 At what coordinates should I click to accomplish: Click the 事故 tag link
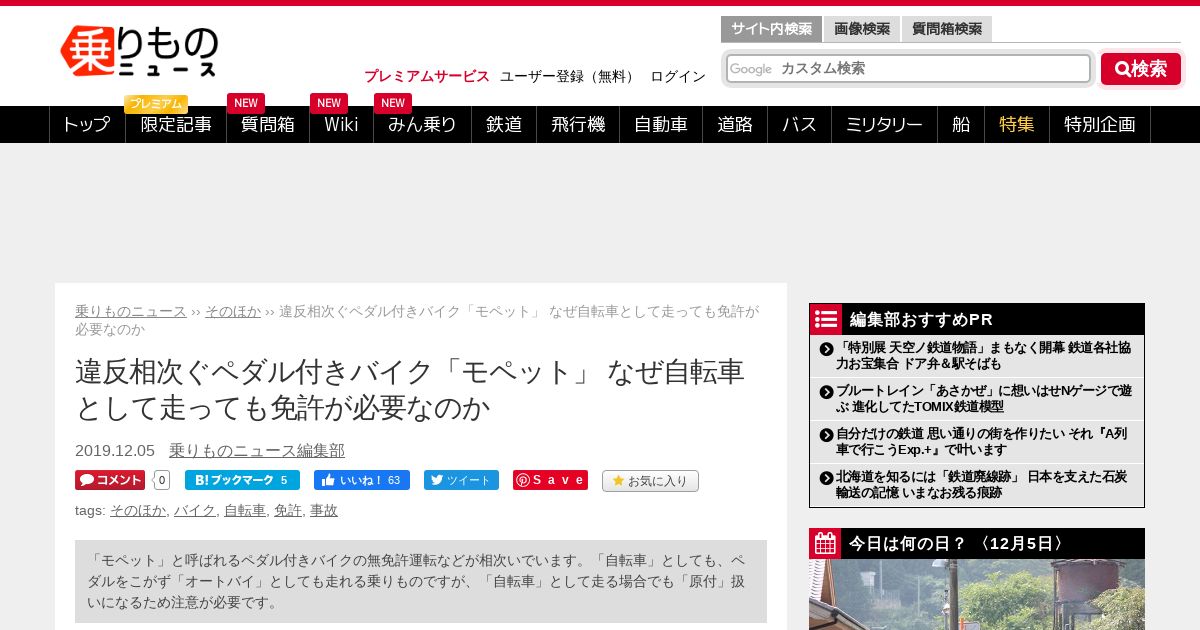(324, 511)
